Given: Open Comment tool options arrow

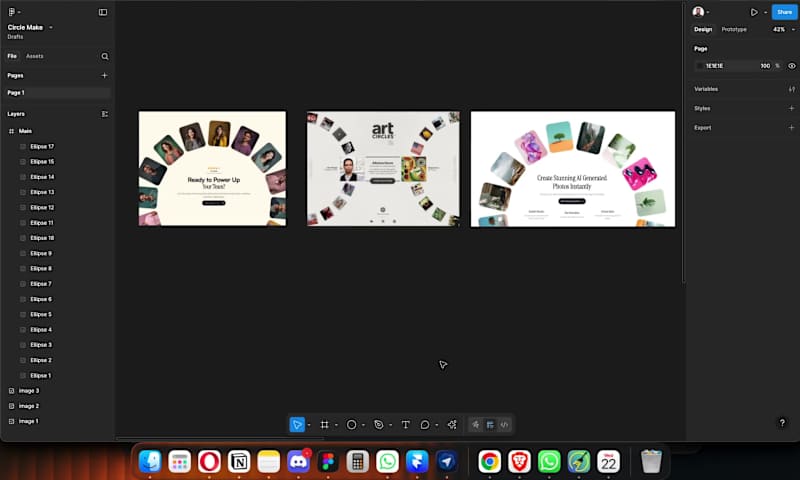Looking at the screenshot, I should point(437,425).
